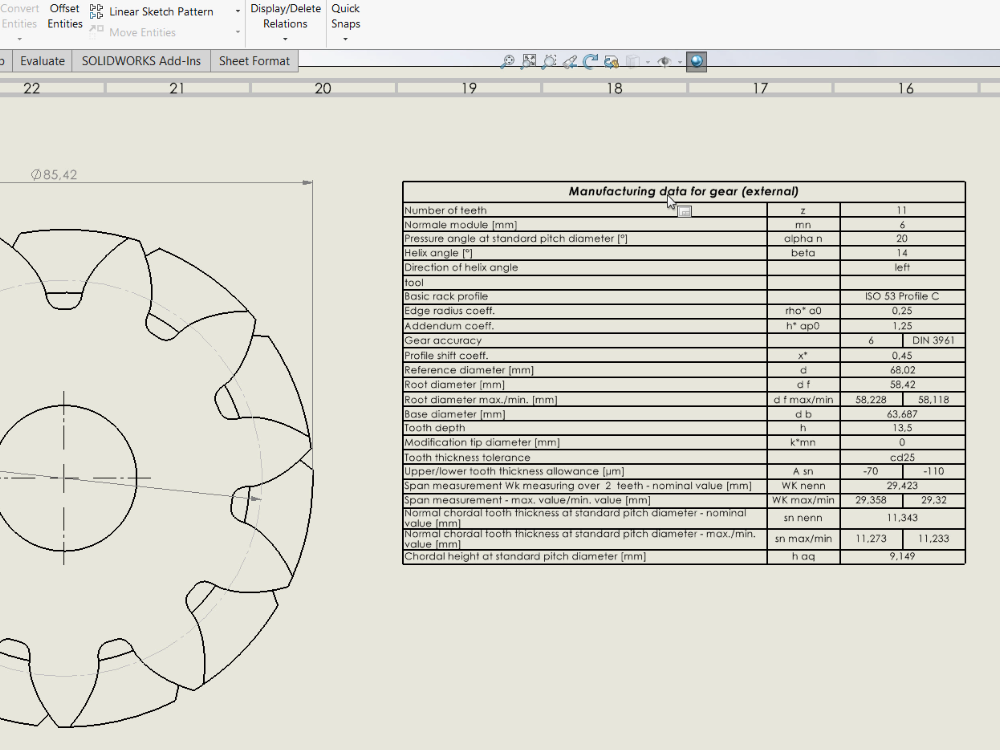This screenshot has width=1000, height=750.
Task: Switch to the Sheet Format tab
Action: click(x=255, y=61)
